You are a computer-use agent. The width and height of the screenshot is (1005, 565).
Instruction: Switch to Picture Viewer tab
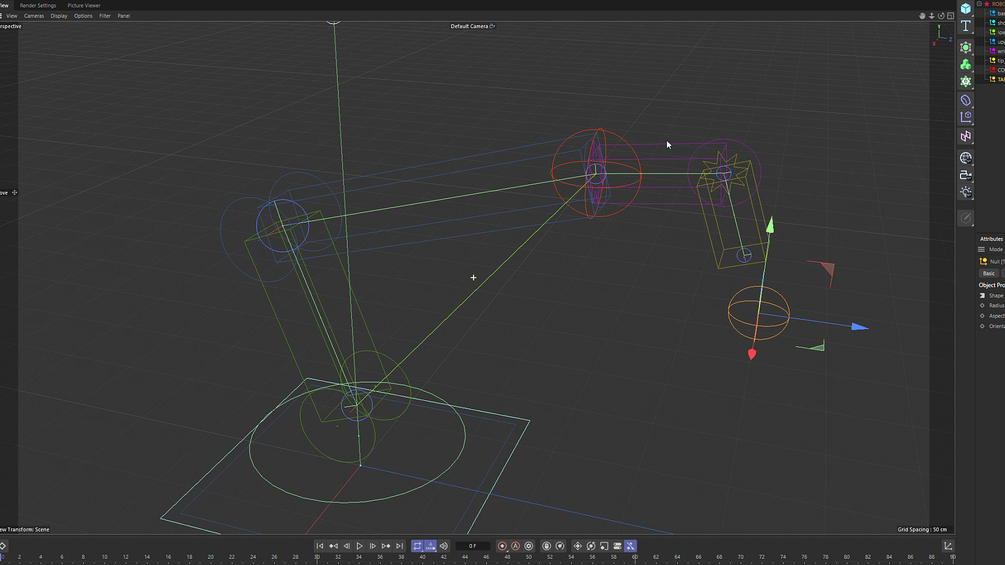84,5
